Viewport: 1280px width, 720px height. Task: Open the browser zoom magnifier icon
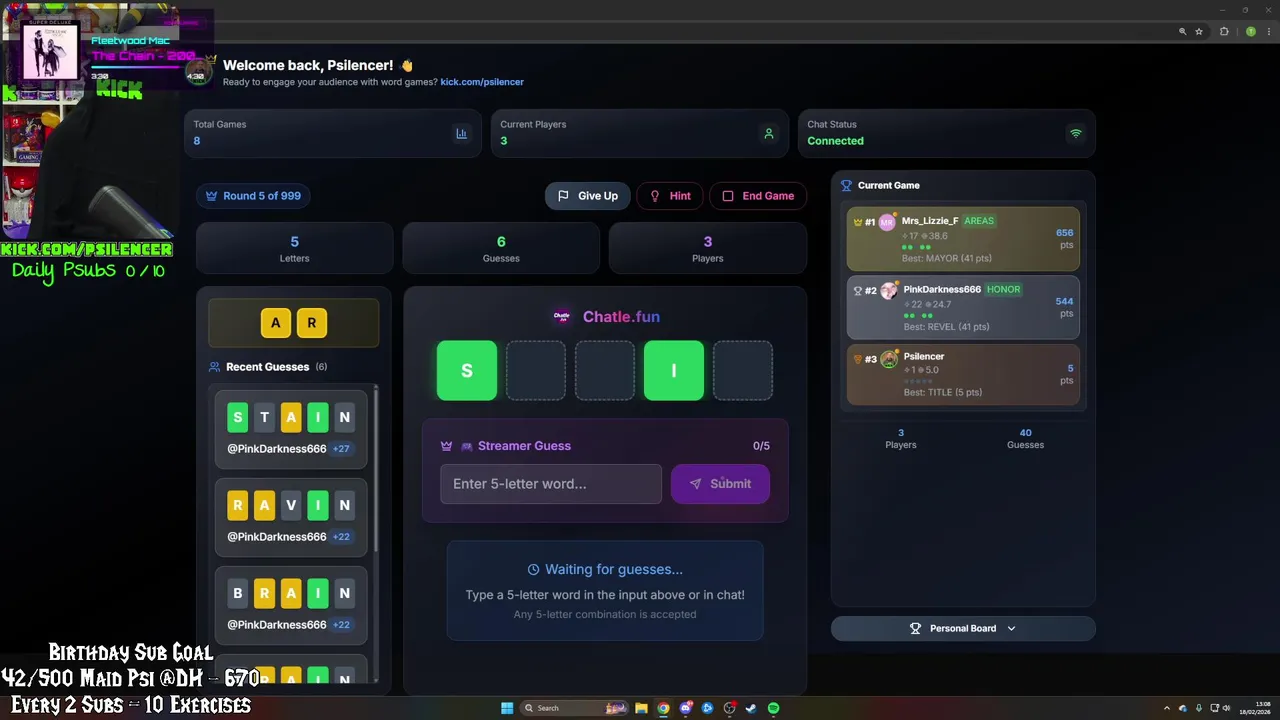(x=1182, y=31)
